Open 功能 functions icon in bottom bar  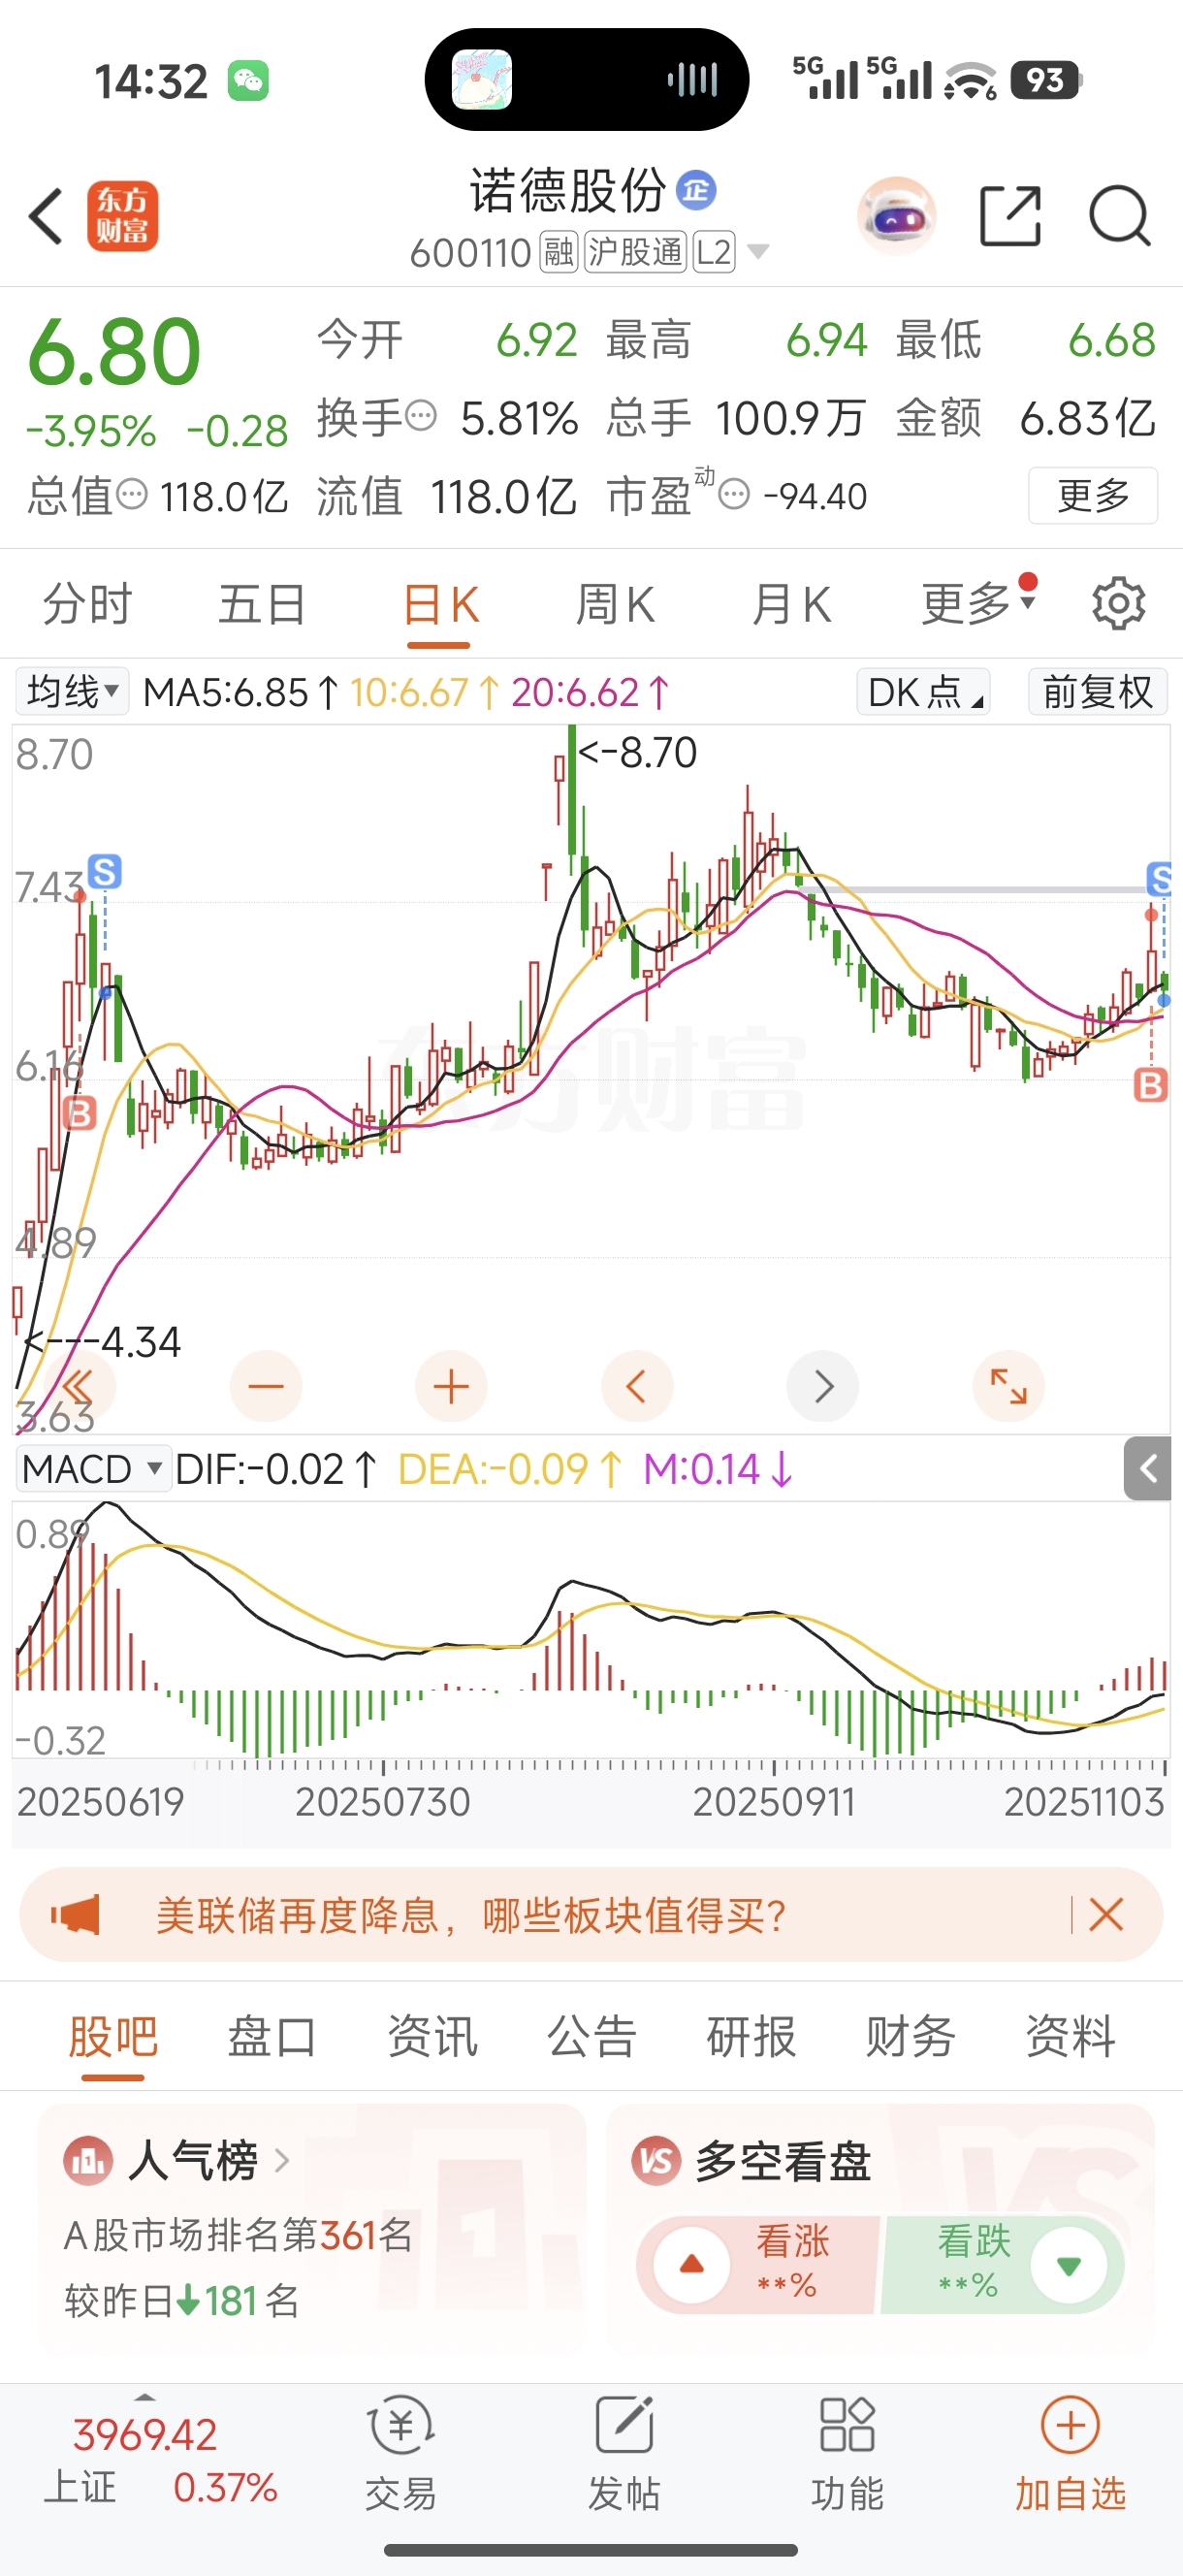[847, 2454]
